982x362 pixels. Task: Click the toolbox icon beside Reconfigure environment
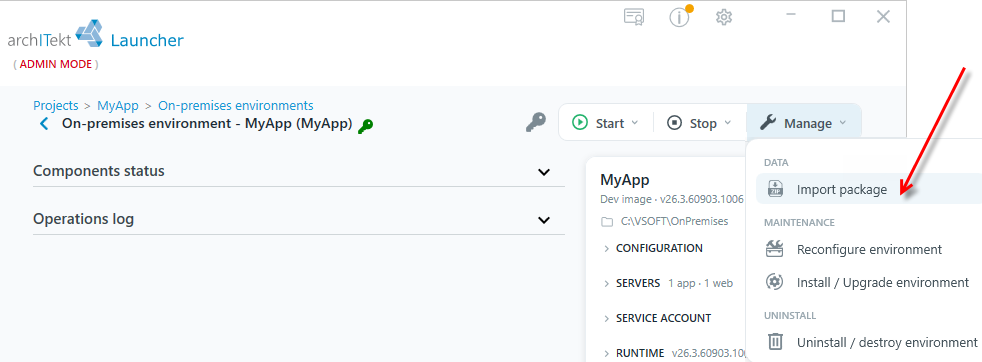pos(775,249)
